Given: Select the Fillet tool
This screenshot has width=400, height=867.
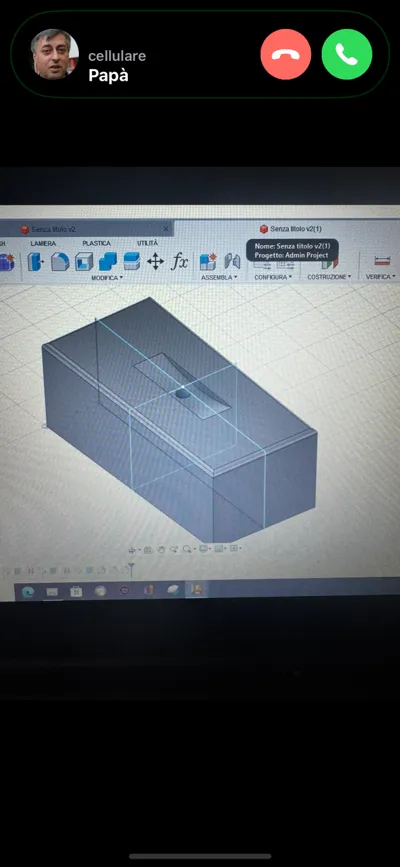Looking at the screenshot, I should [x=60, y=262].
